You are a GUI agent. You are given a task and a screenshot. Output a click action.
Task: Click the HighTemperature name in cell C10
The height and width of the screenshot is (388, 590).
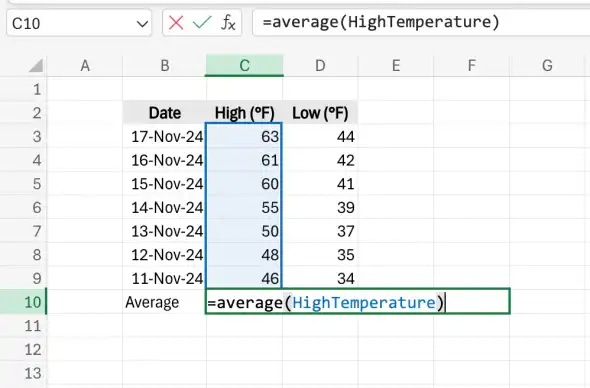click(364, 303)
